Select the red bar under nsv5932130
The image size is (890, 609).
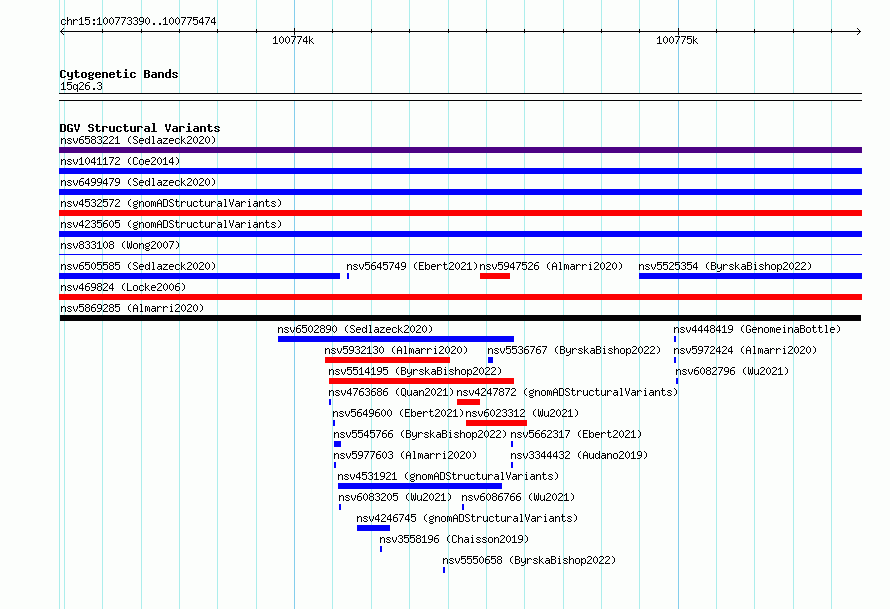[387, 360]
